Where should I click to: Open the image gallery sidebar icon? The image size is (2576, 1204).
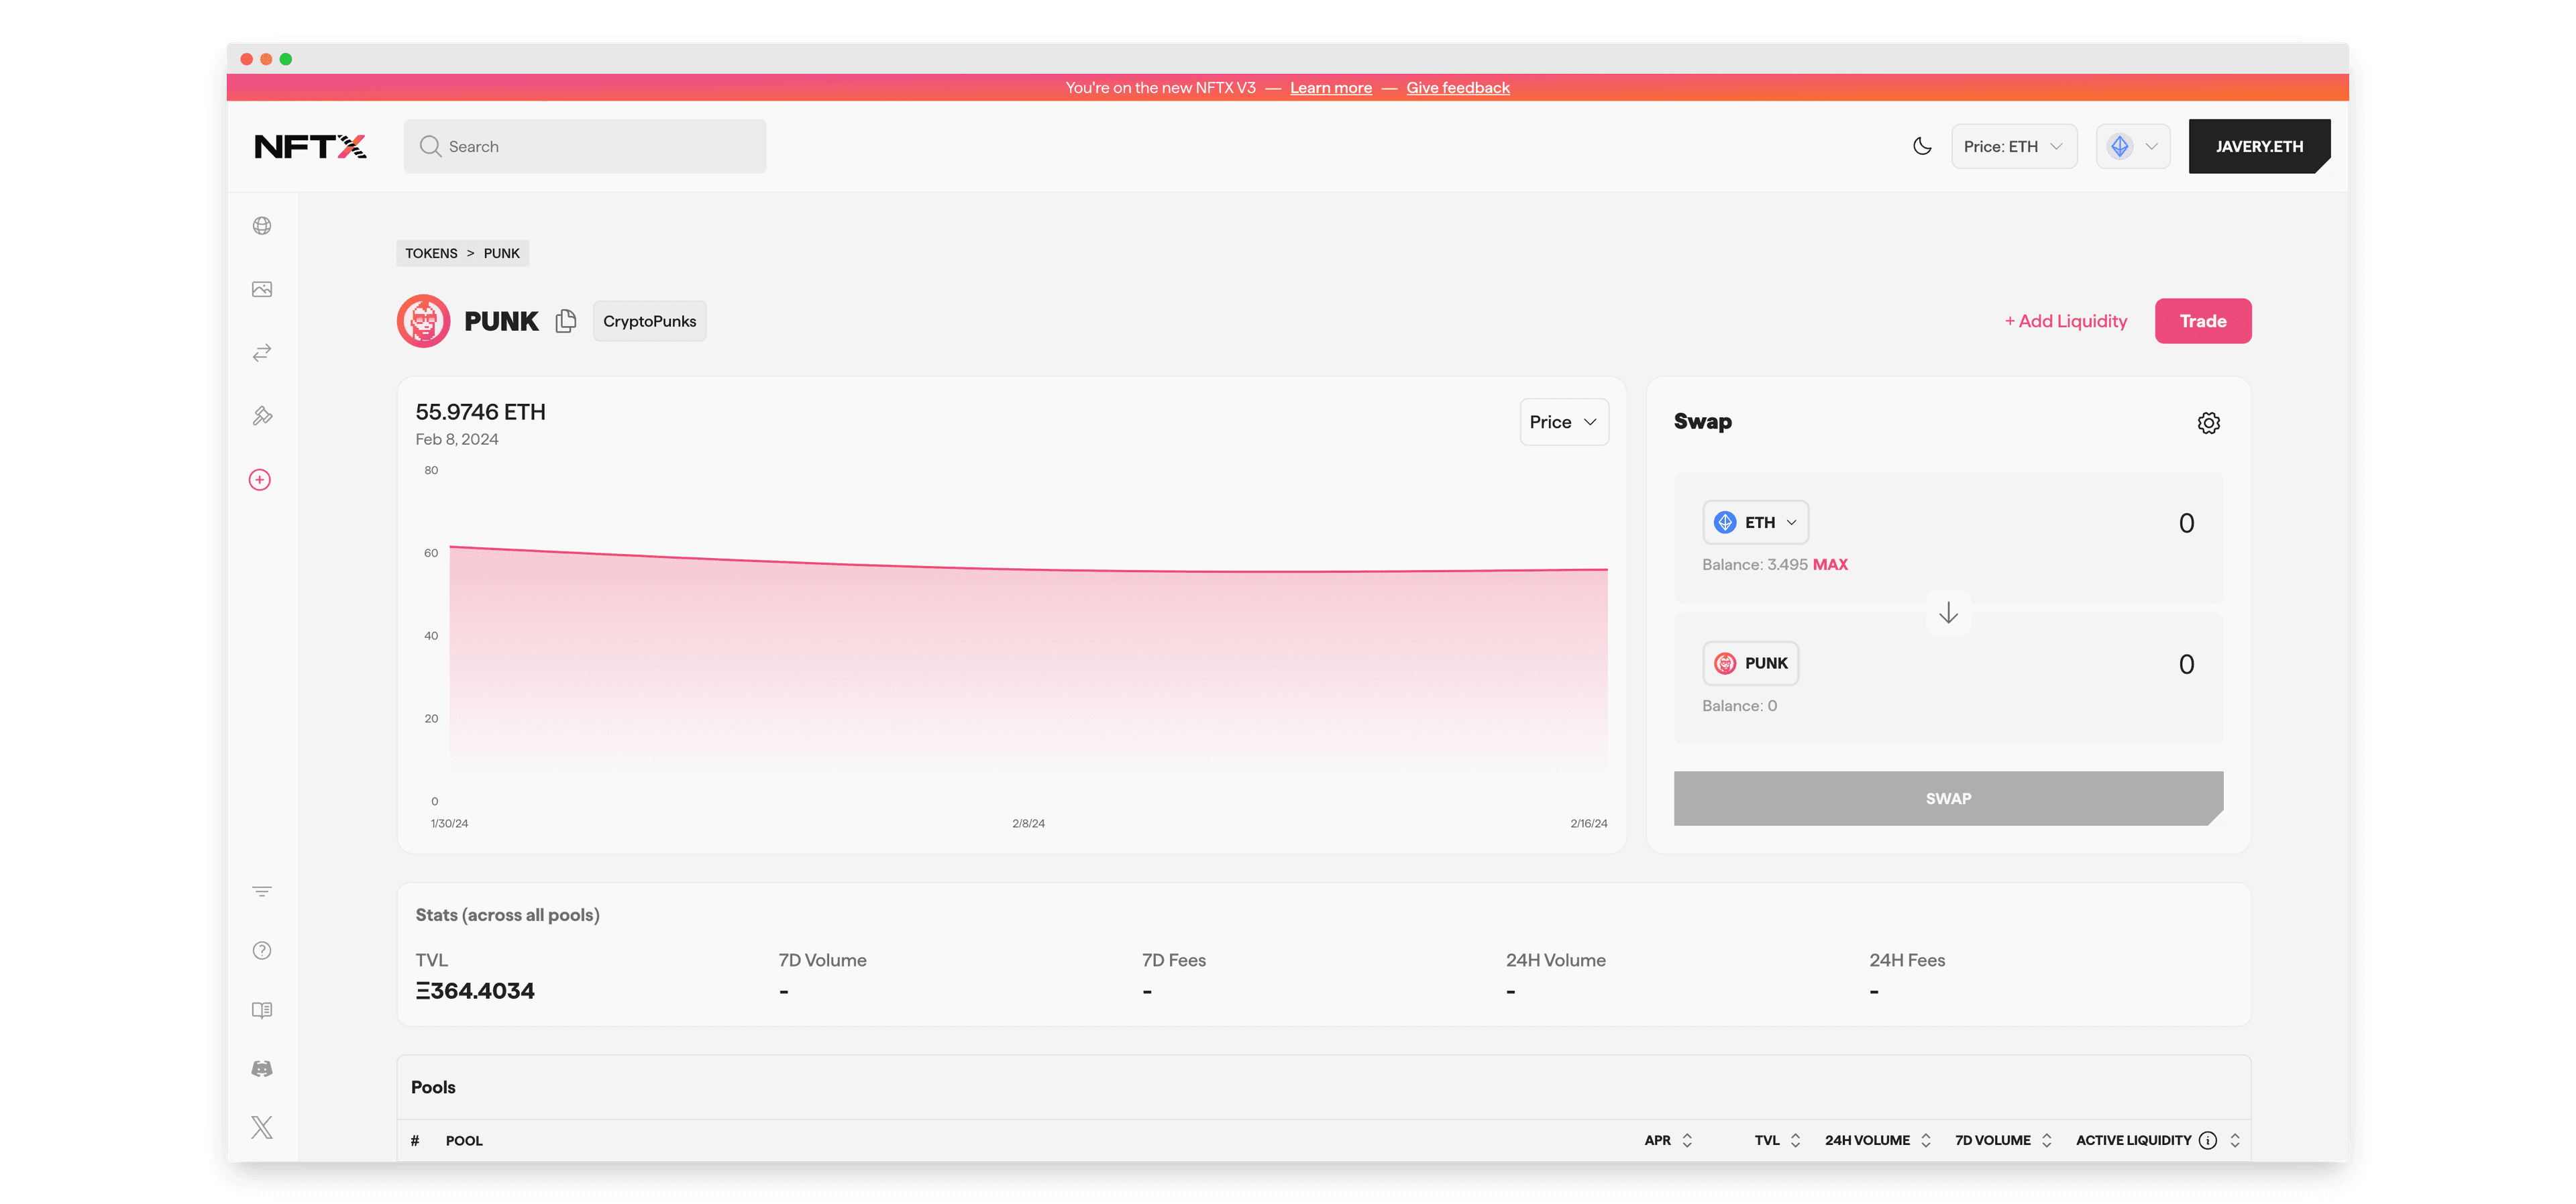pyautogui.click(x=262, y=289)
